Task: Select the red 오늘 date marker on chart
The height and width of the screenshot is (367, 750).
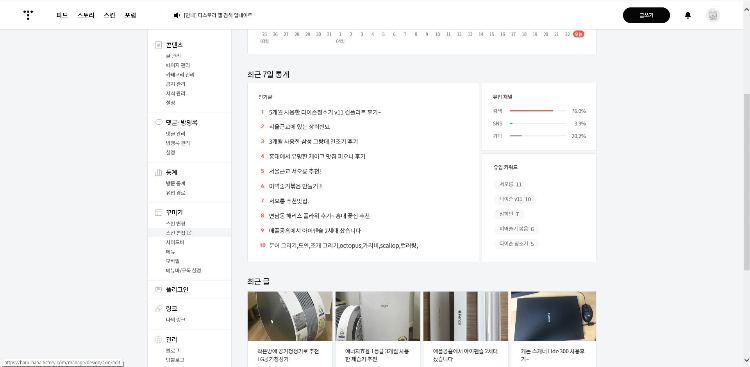Action: tap(578, 34)
